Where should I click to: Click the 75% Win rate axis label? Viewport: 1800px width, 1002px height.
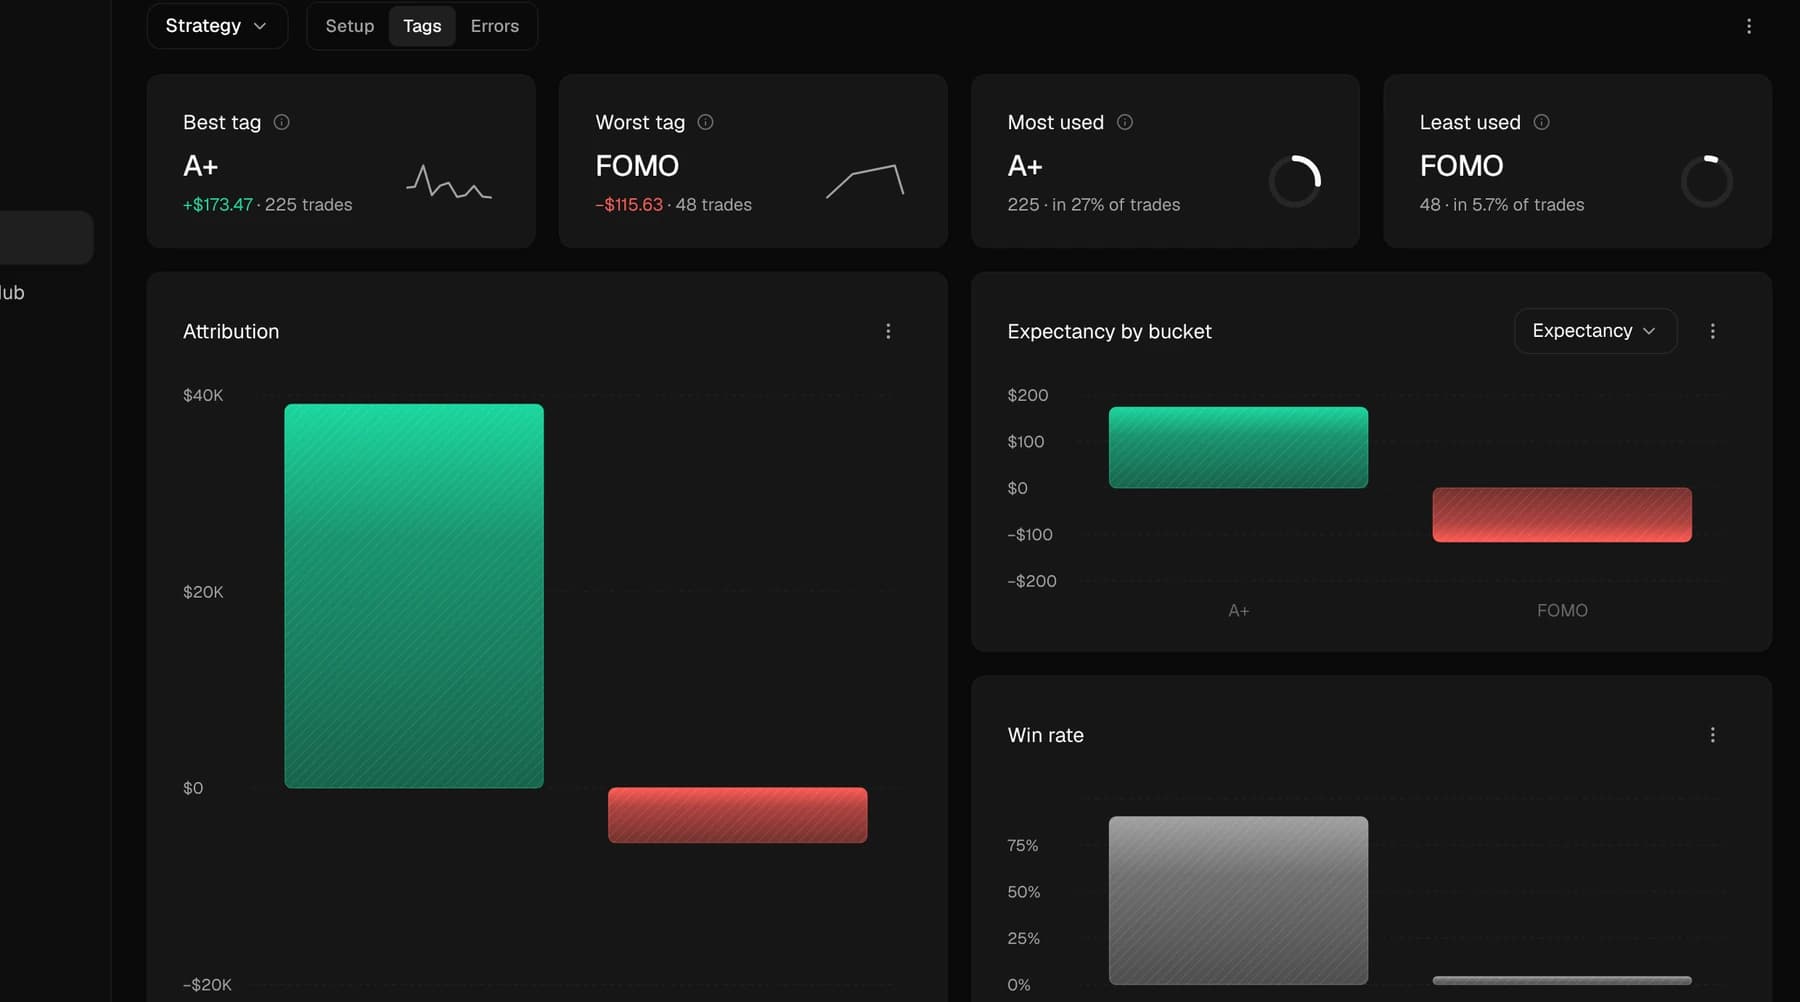click(1022, 845)
